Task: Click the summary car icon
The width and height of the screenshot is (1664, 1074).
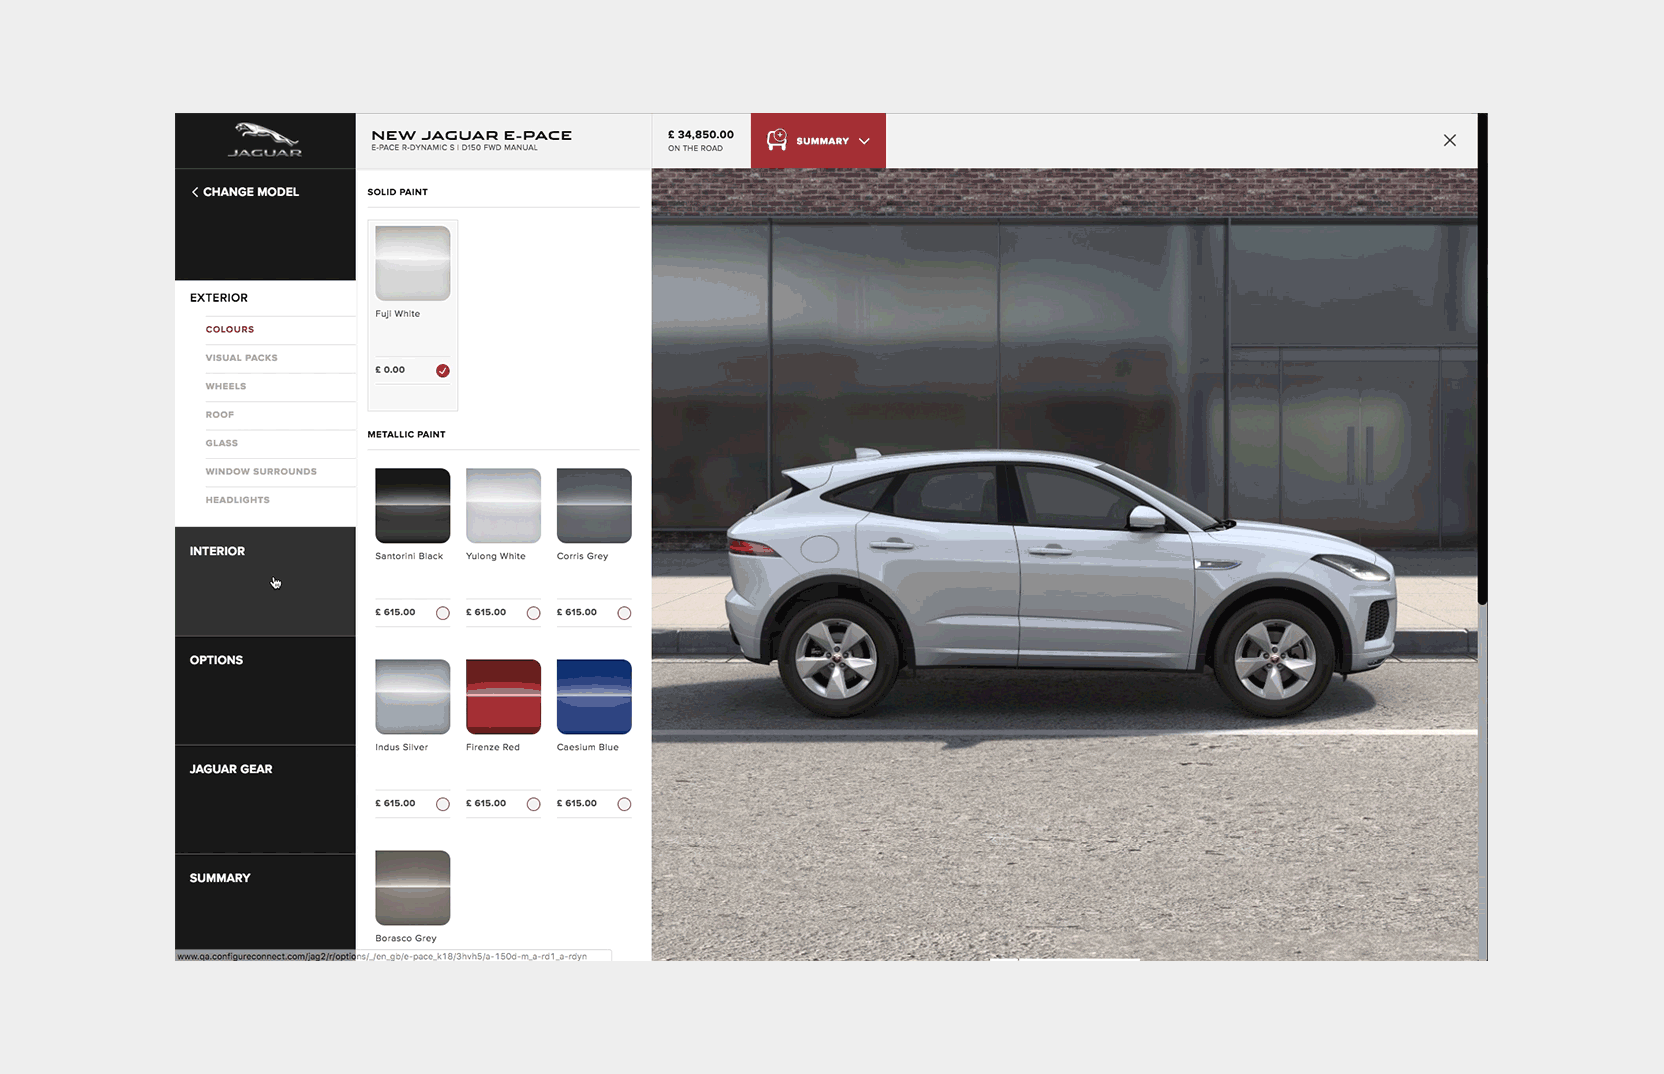Action: coord(777,140)
